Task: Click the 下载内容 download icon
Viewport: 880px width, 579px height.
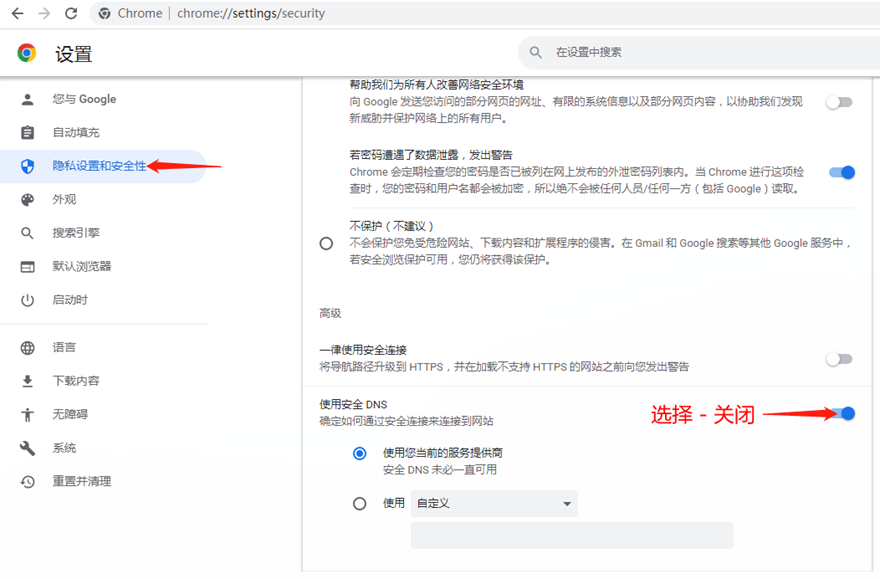Action: click(28, 381)
